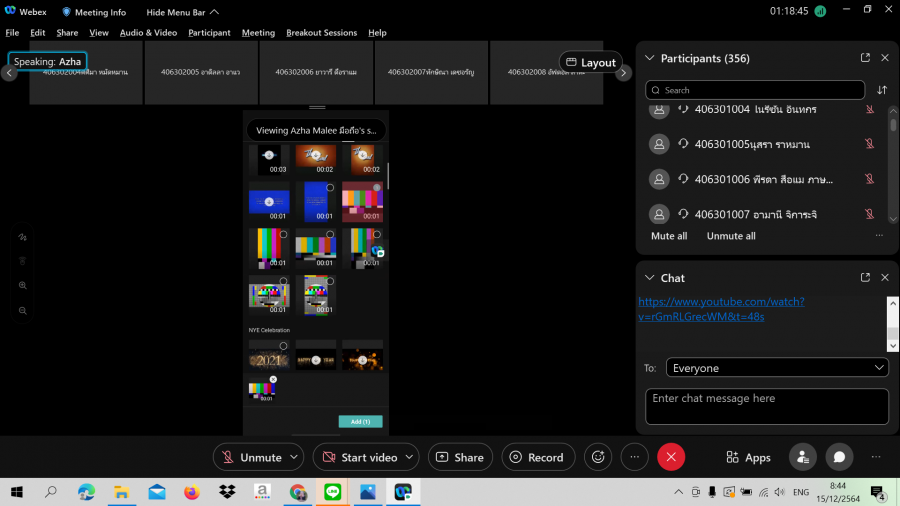Screen dimensions: 900x506
Task: Collapse the Chat panel chevron
Action: [649, 278]
